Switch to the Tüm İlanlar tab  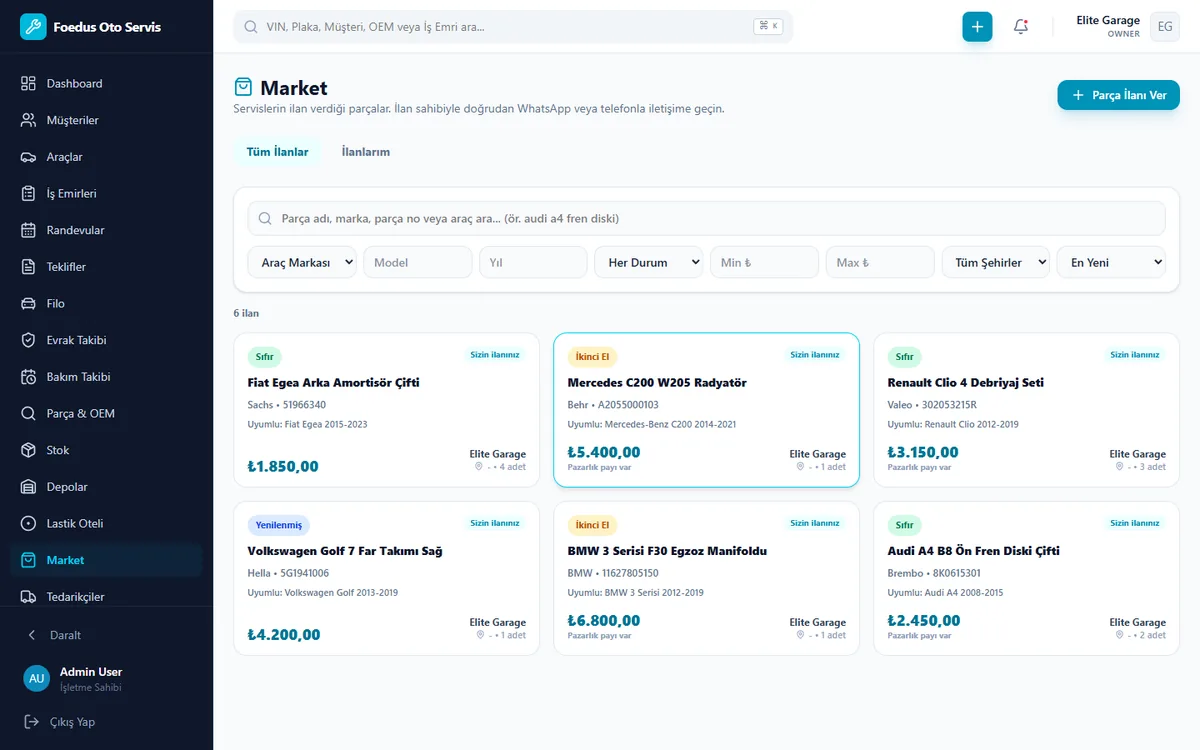pyautogui.click(x=277, y=152)
